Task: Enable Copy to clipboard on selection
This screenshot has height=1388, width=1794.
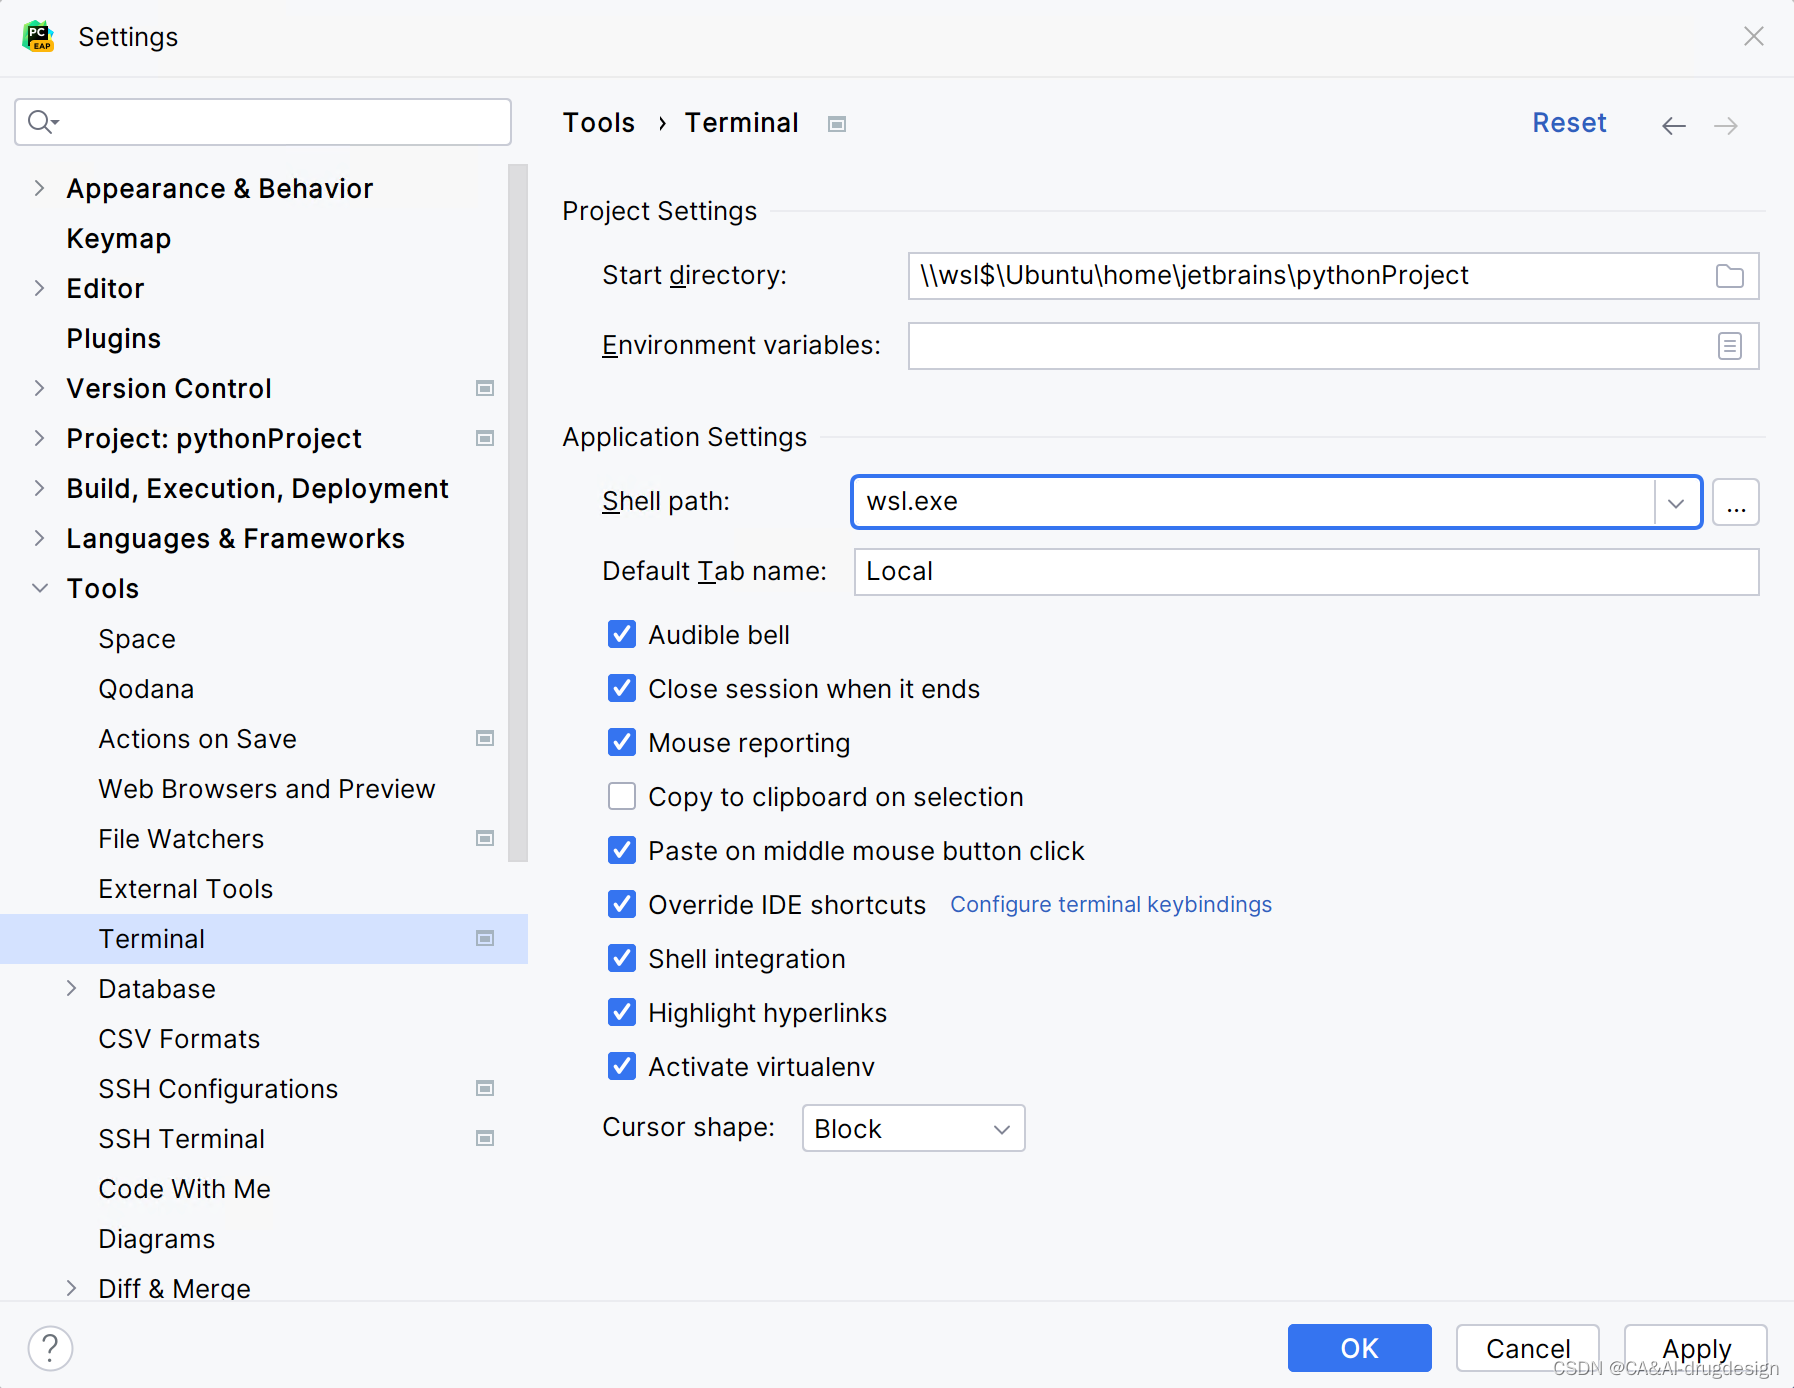Action: coord(622,796)
